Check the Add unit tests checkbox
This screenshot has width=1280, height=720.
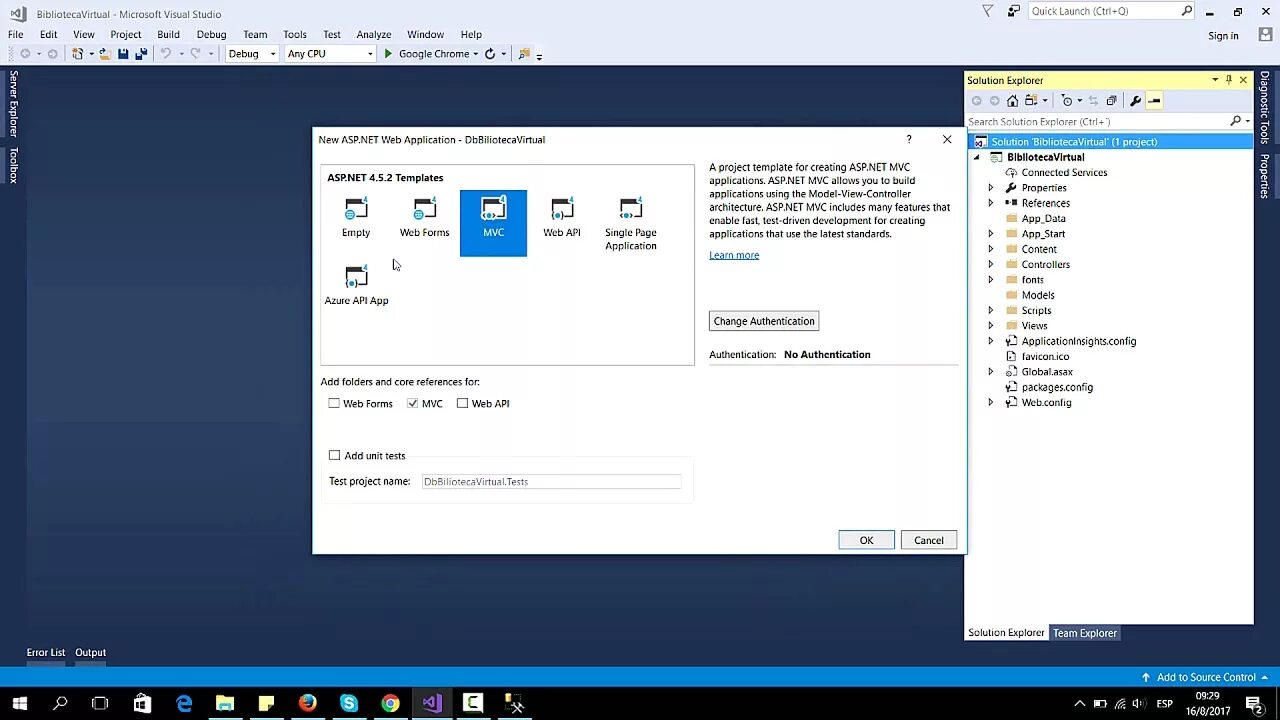[x=334, y=456]
